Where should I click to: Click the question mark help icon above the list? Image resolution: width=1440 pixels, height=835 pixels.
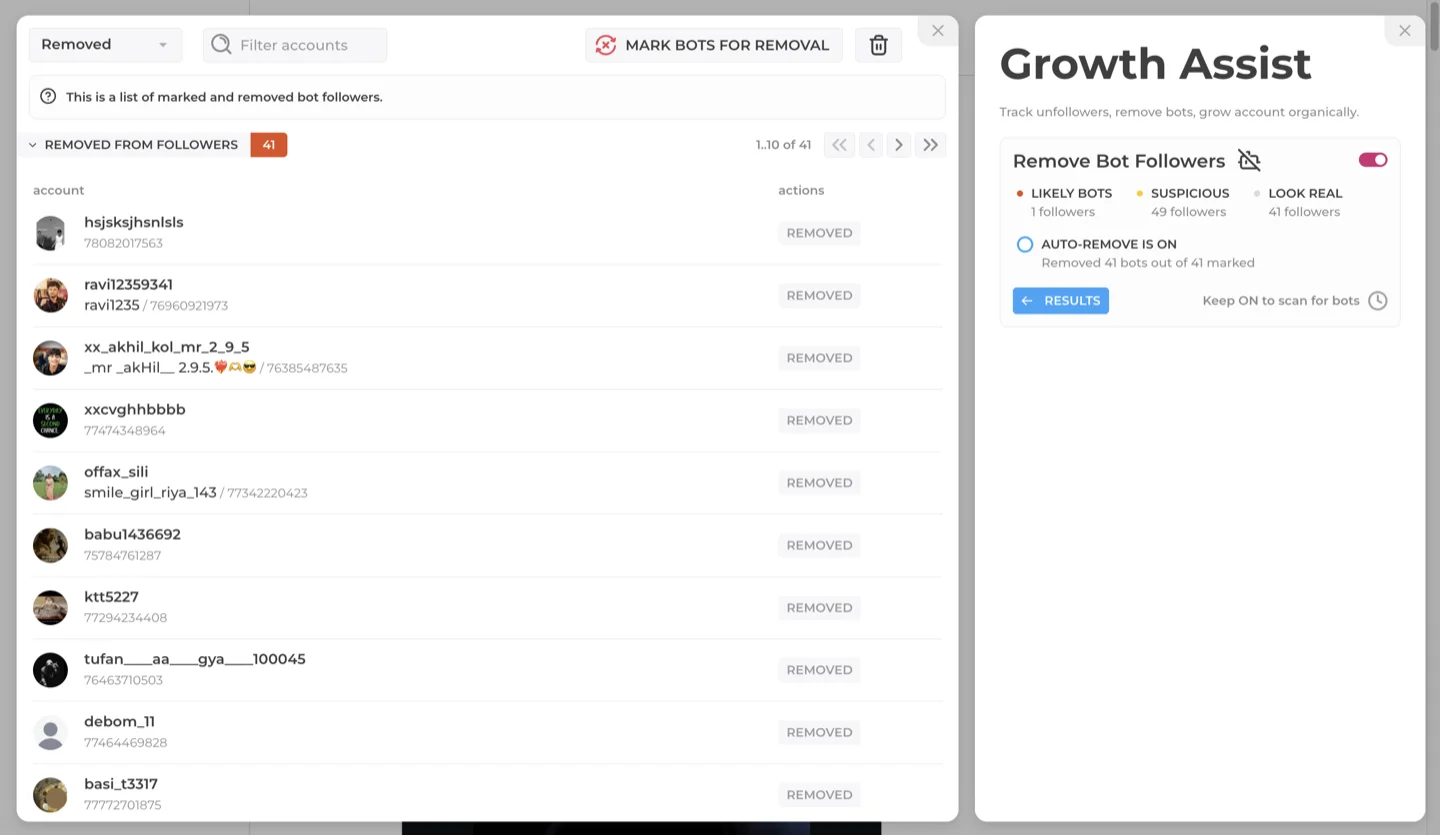pyautogui.click(x=47, y=96)
